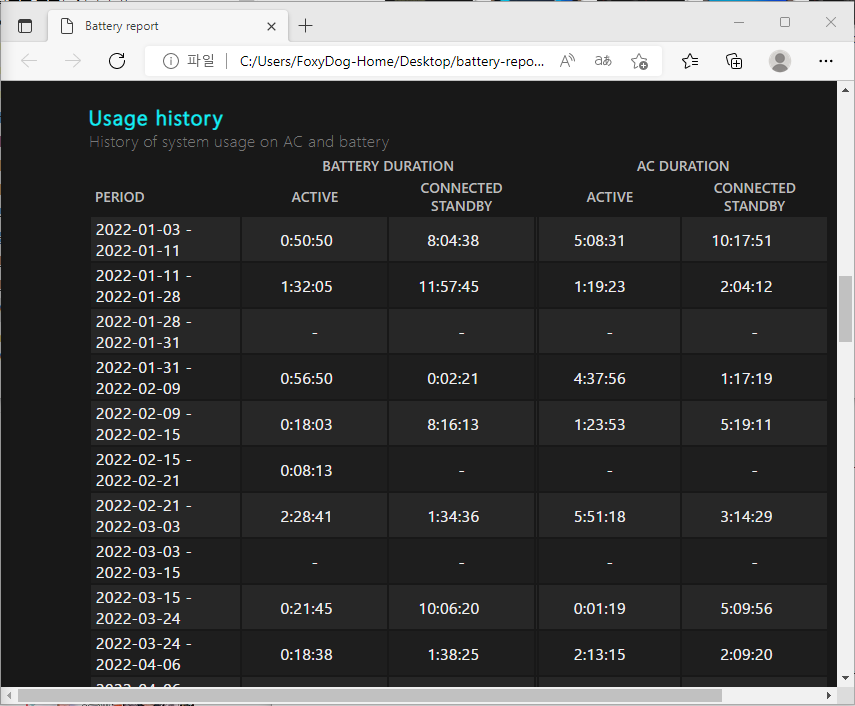The width and height of the screenshot is (855, 706).
Task: Click AC active value 5:51:18
Action: click(599, 516)
